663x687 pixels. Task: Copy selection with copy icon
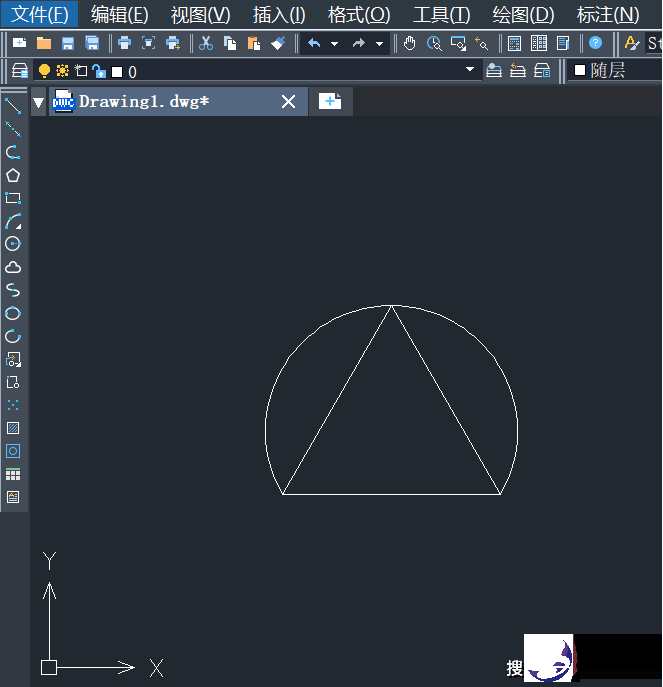(230, 43)
